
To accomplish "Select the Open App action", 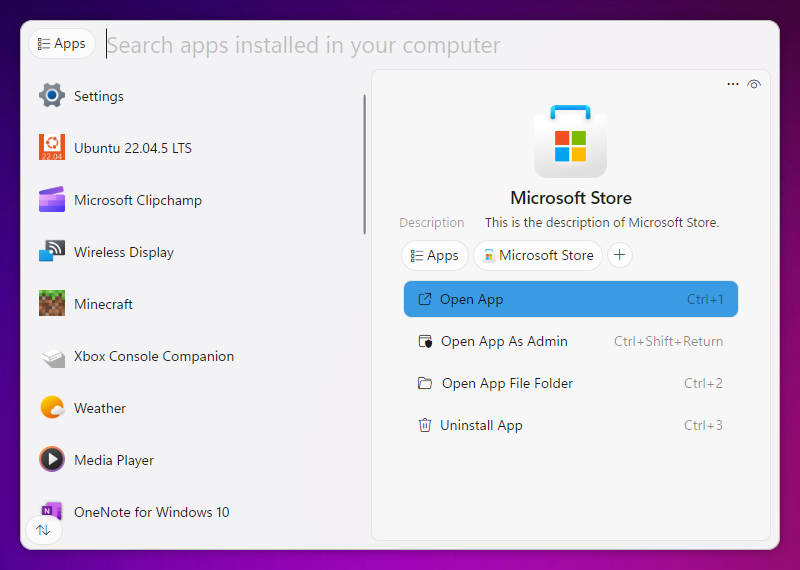I will point(570,299).
